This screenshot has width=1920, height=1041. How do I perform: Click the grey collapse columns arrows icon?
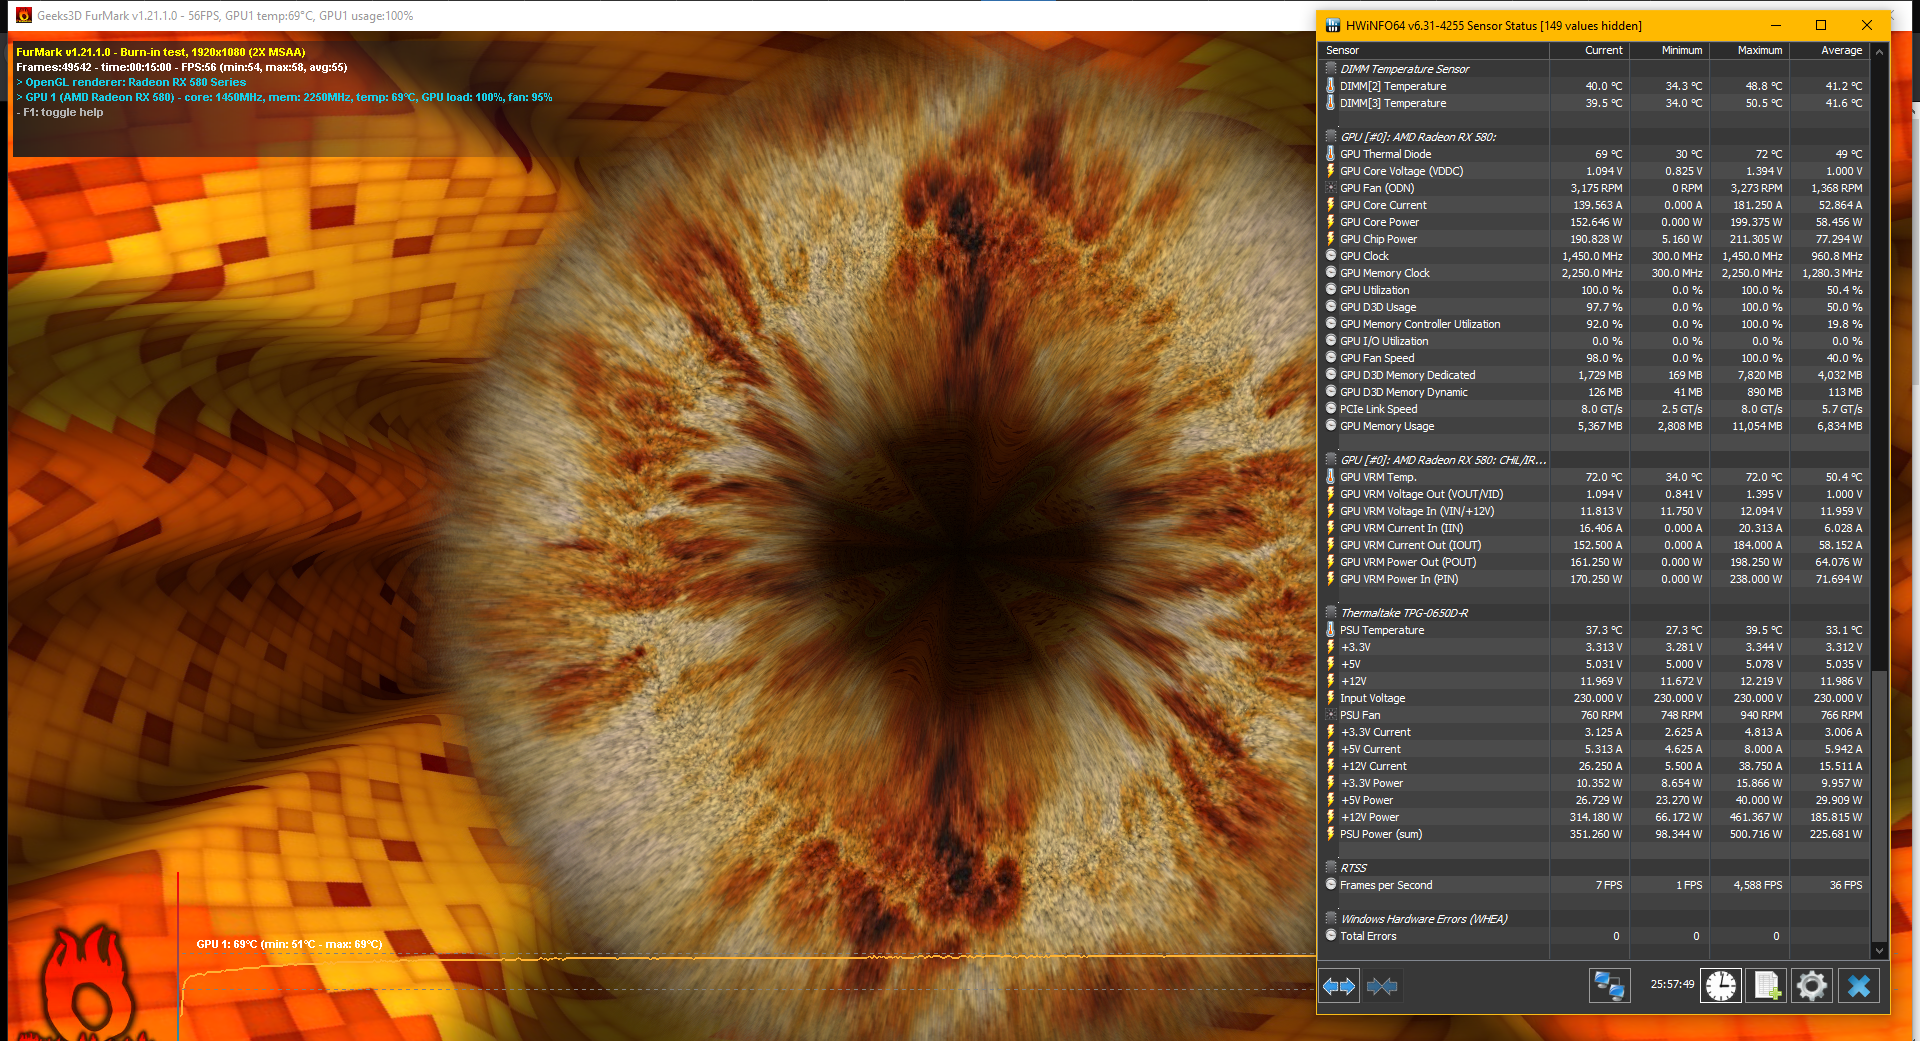pos(1382,986)
